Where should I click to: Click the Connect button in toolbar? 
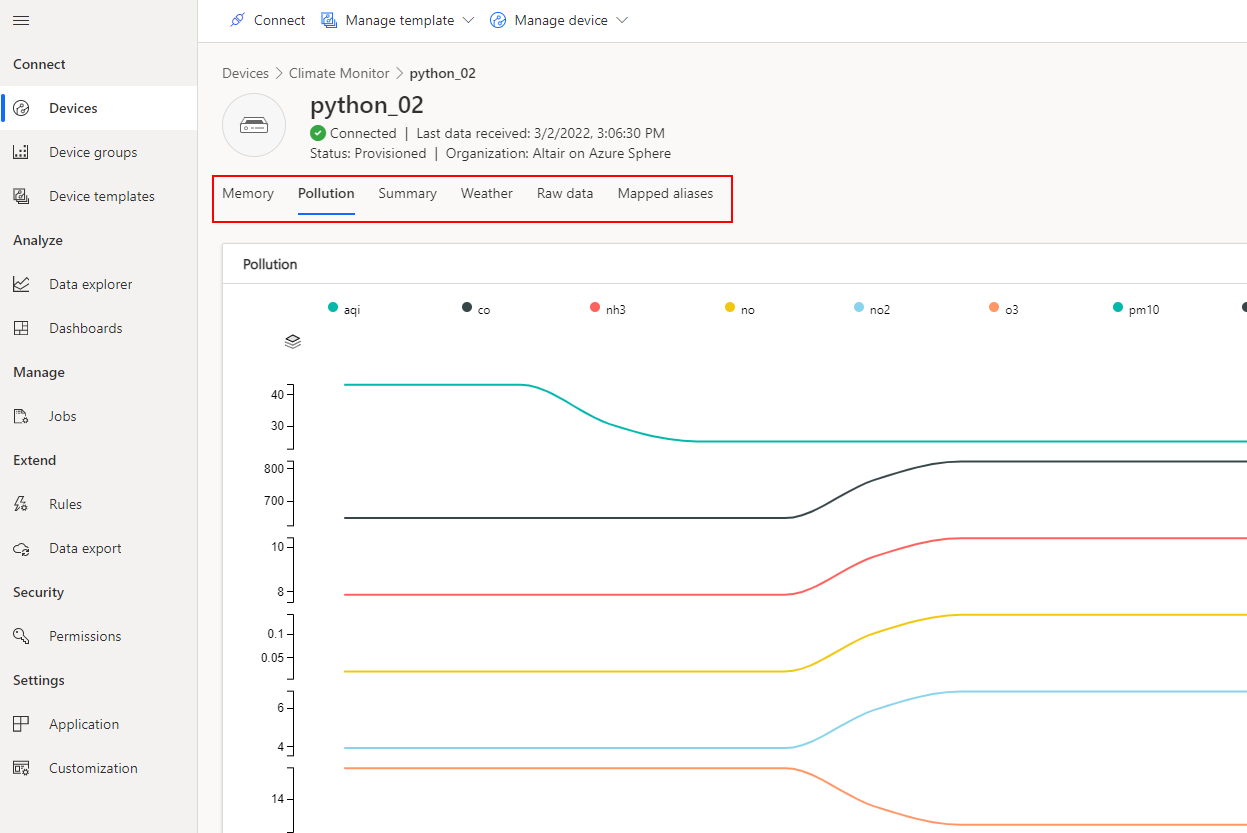pos(267,20)
